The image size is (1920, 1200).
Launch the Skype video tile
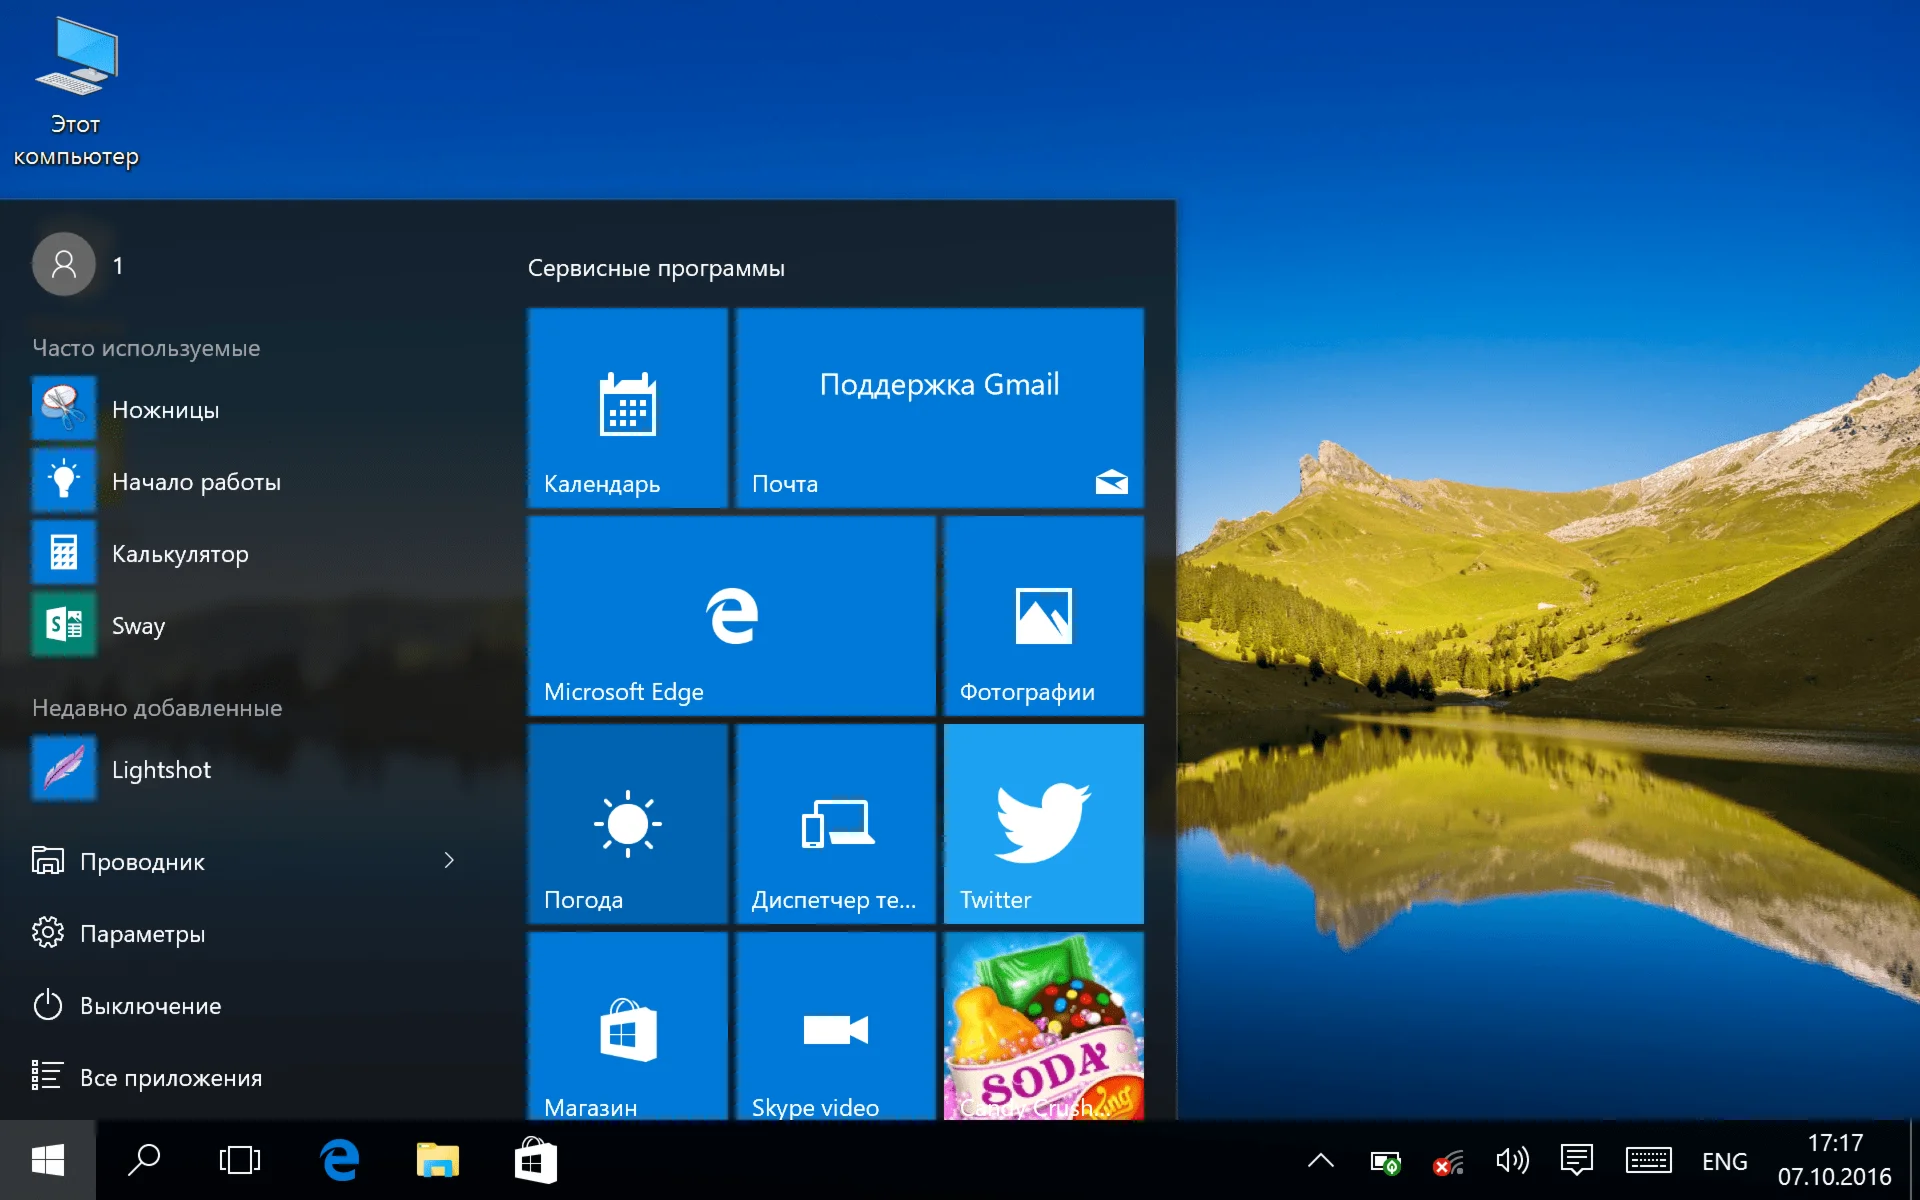(x=835, y=1028)
